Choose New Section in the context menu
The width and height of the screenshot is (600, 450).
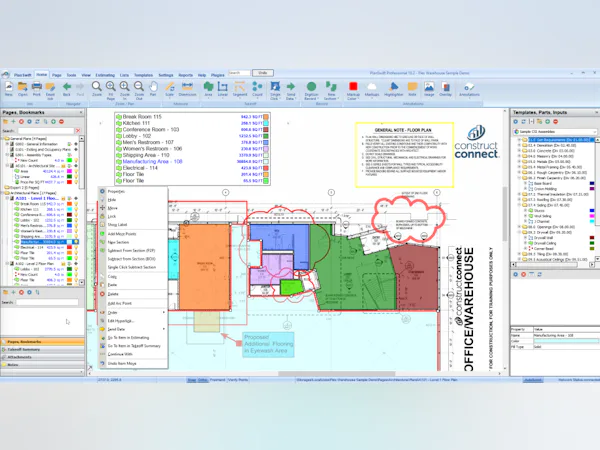pyautogui.click(x=132, y=242)
